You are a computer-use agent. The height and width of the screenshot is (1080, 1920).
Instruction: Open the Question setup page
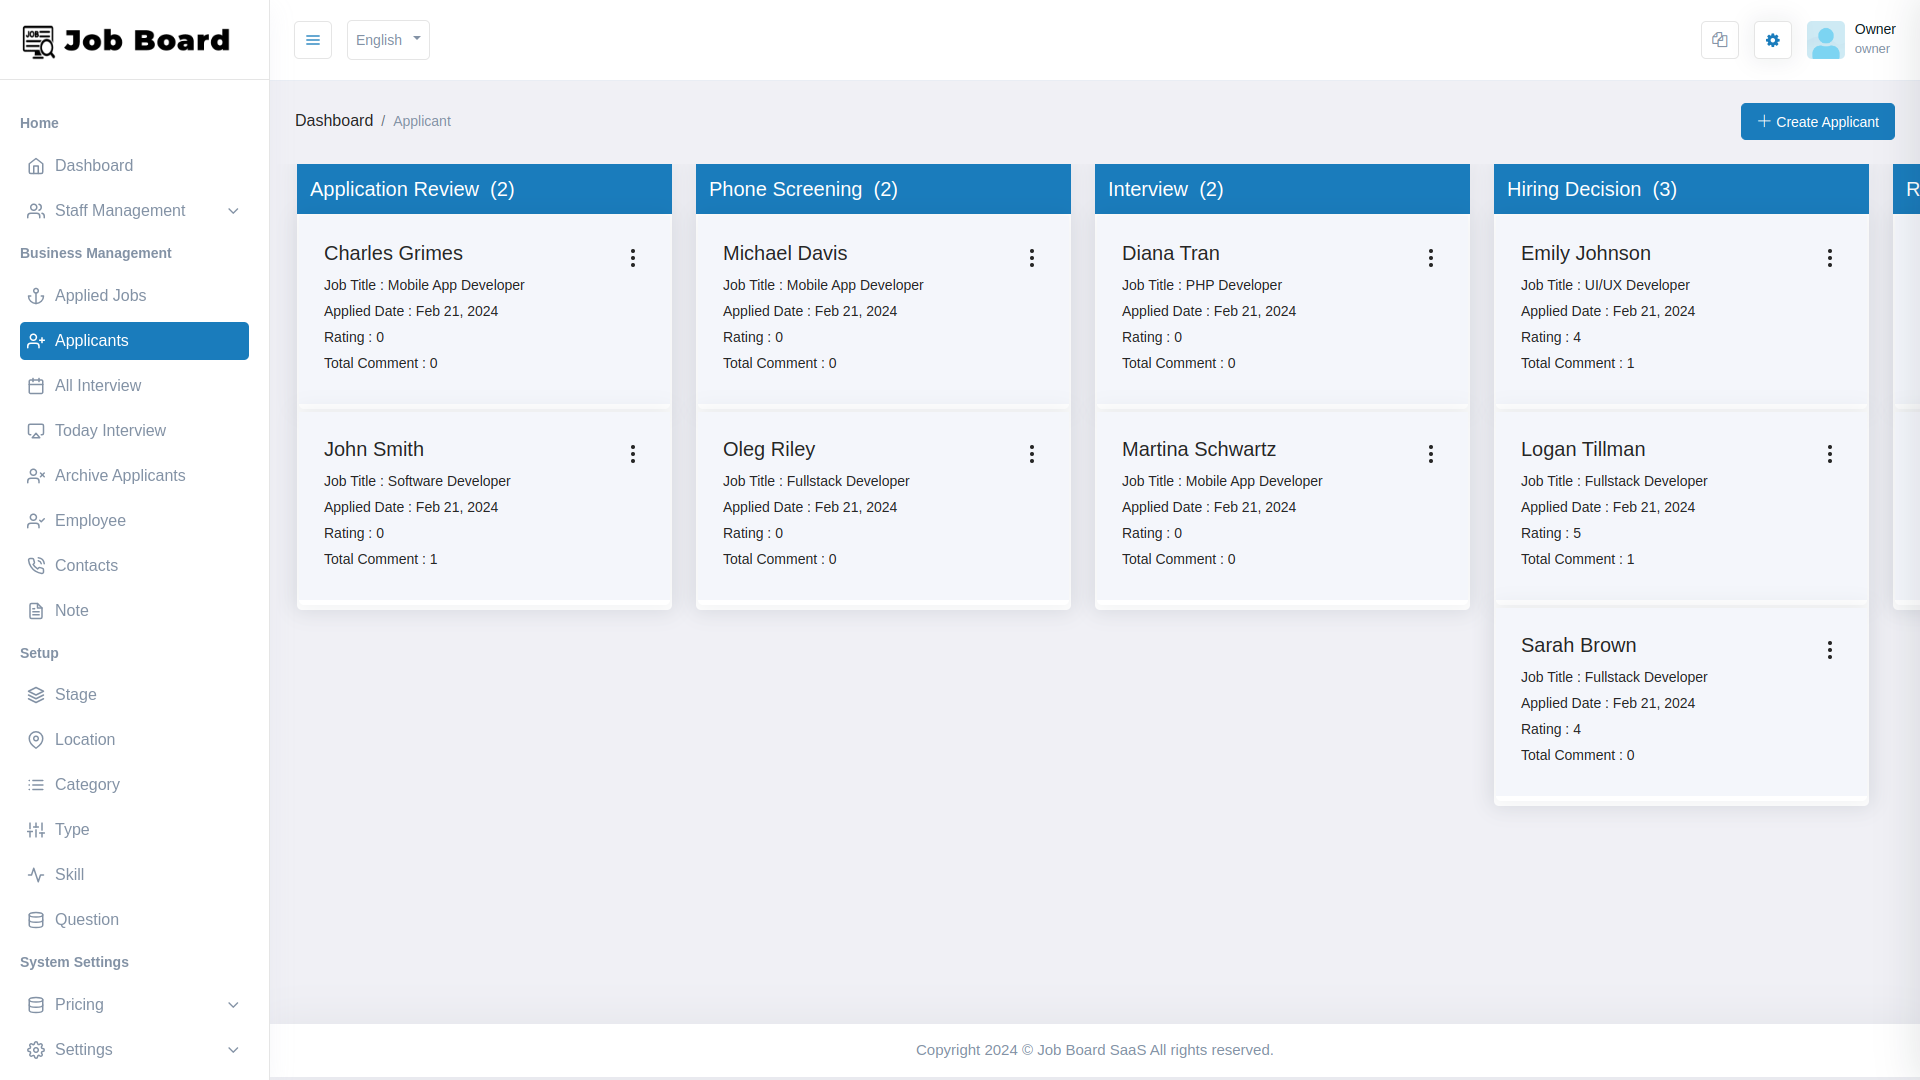point(87,919)
